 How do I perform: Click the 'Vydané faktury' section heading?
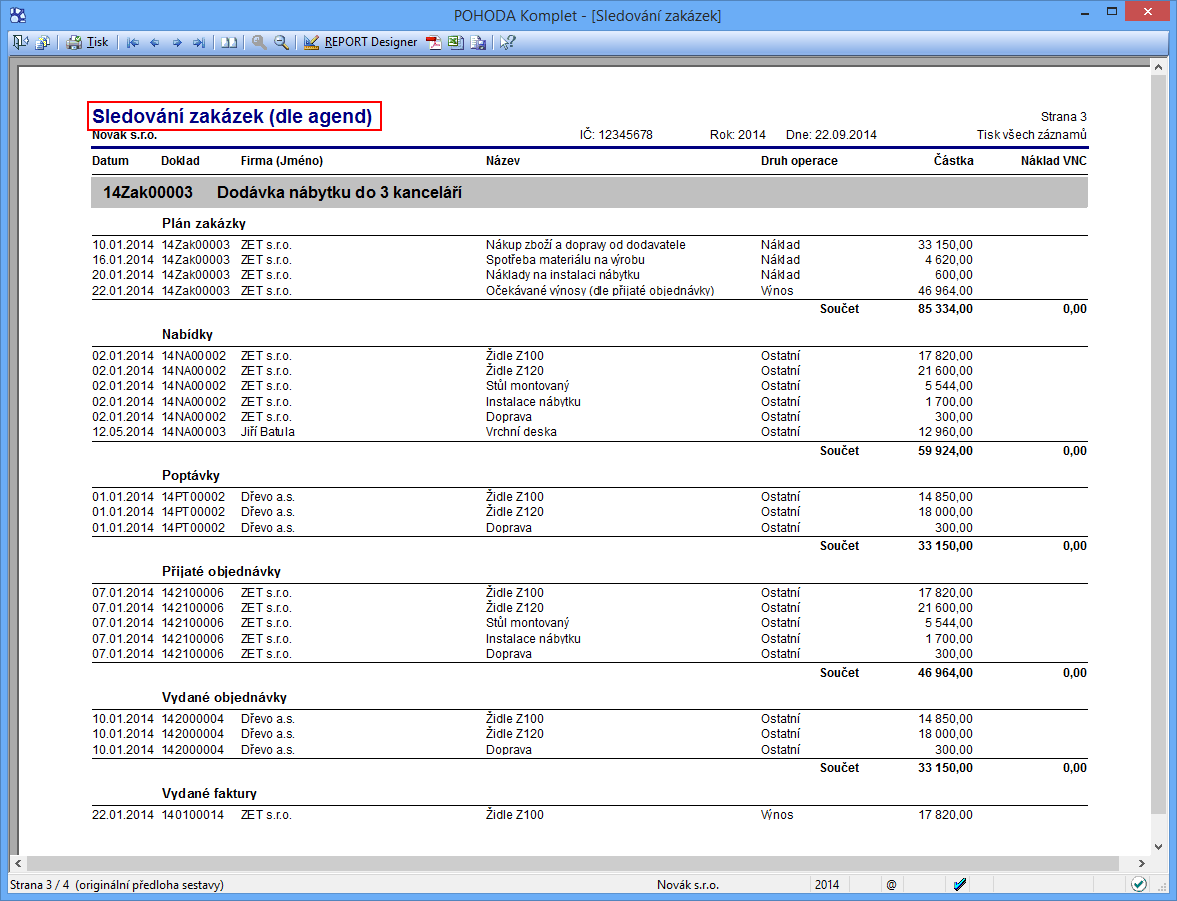(x=209, y=794)
